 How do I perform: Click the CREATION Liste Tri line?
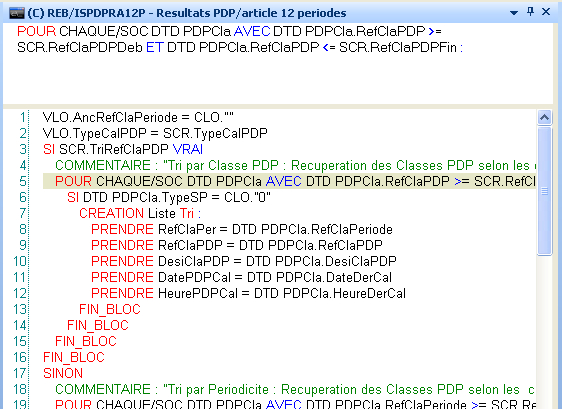140,214
